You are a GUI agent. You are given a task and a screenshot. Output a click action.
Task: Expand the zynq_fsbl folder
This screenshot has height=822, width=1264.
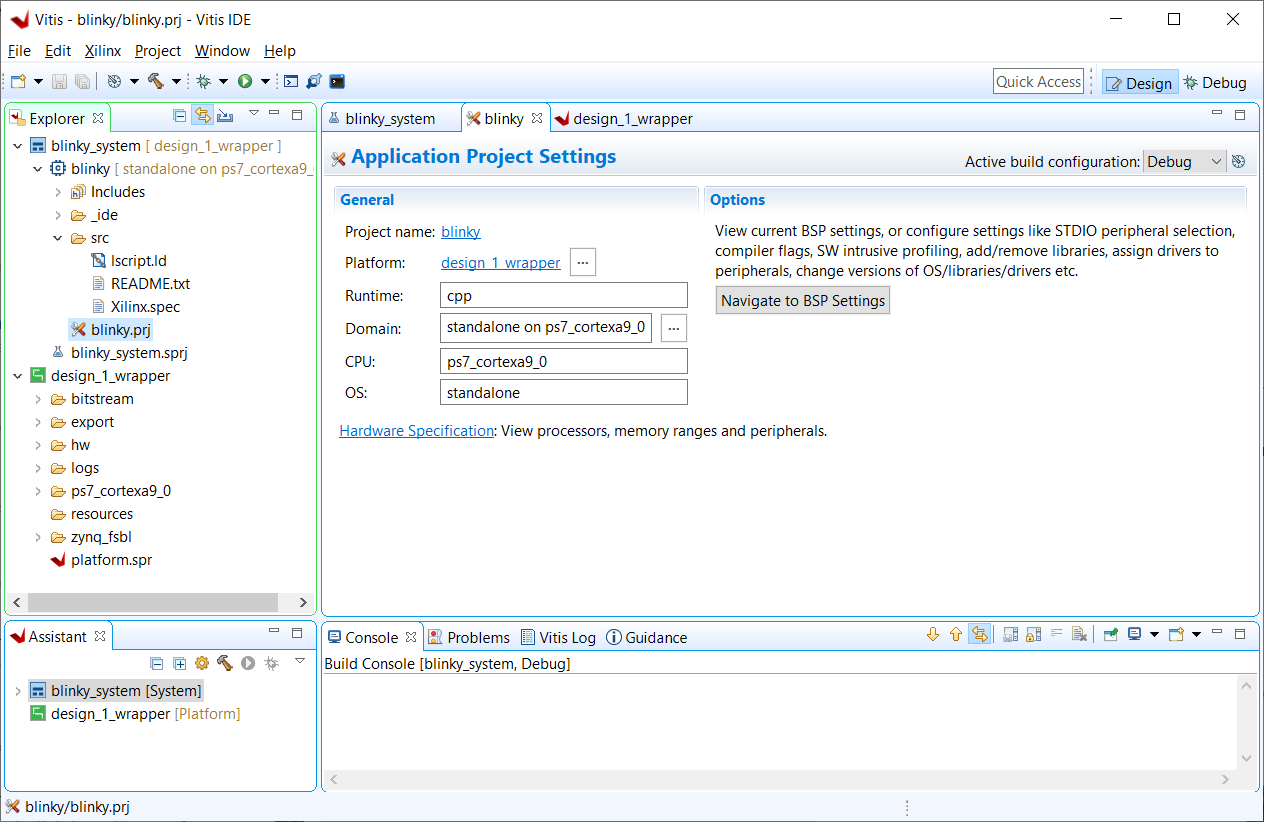[x=38, y=537]
